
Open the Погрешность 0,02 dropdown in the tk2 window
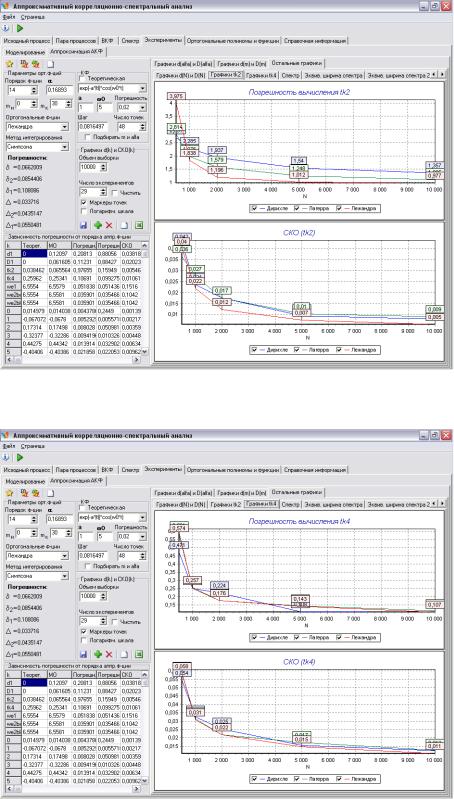(x=143, y=108)
